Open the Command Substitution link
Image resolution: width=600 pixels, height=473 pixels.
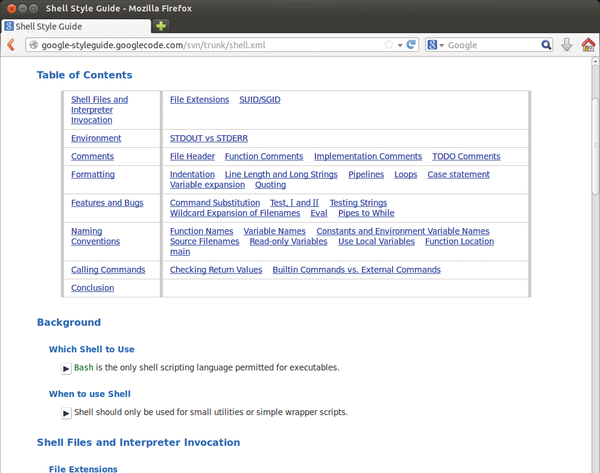[215, 202]
